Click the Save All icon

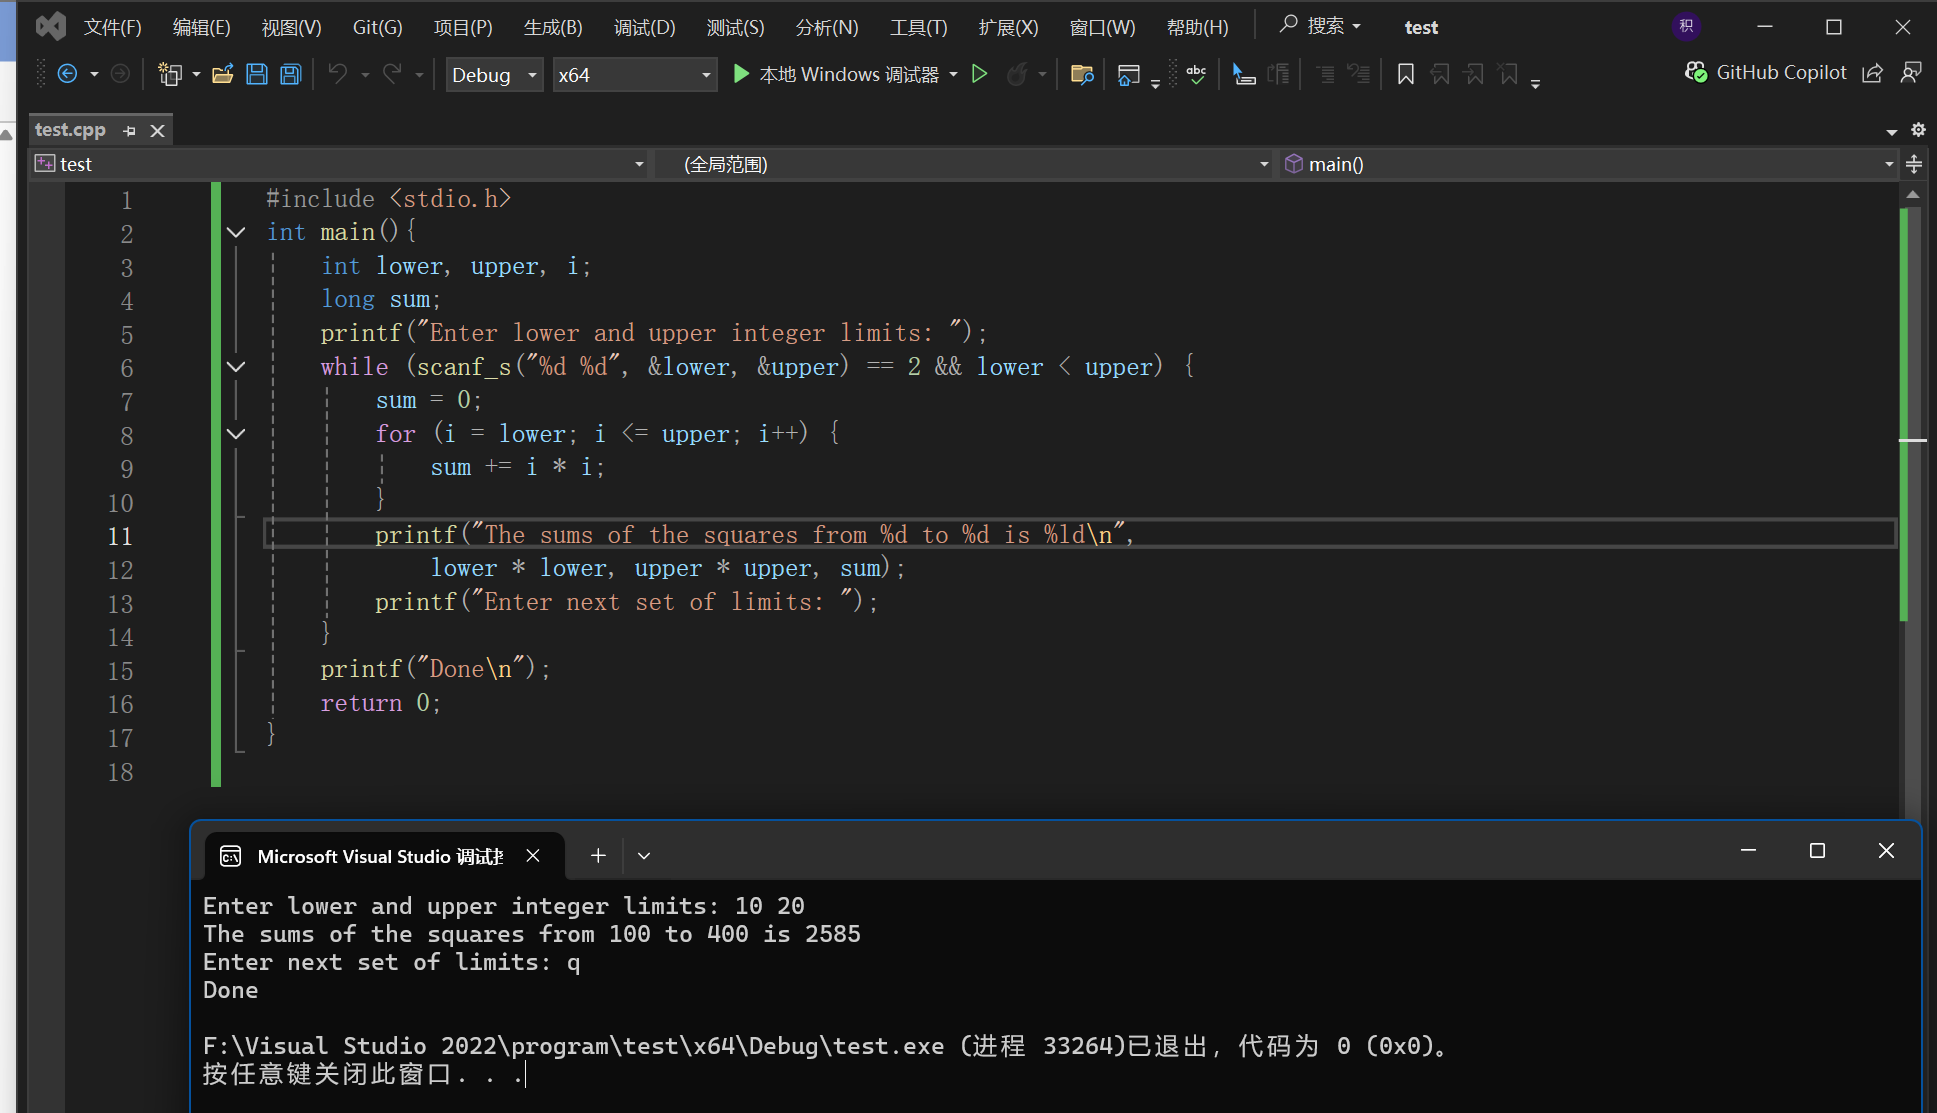tap(291, 74)
